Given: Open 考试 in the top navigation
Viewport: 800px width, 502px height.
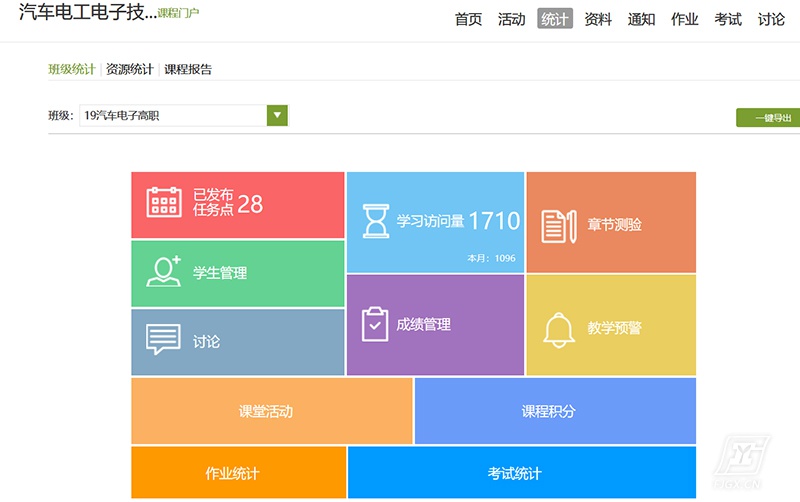Looking at the screenshot, I should 728,19.
